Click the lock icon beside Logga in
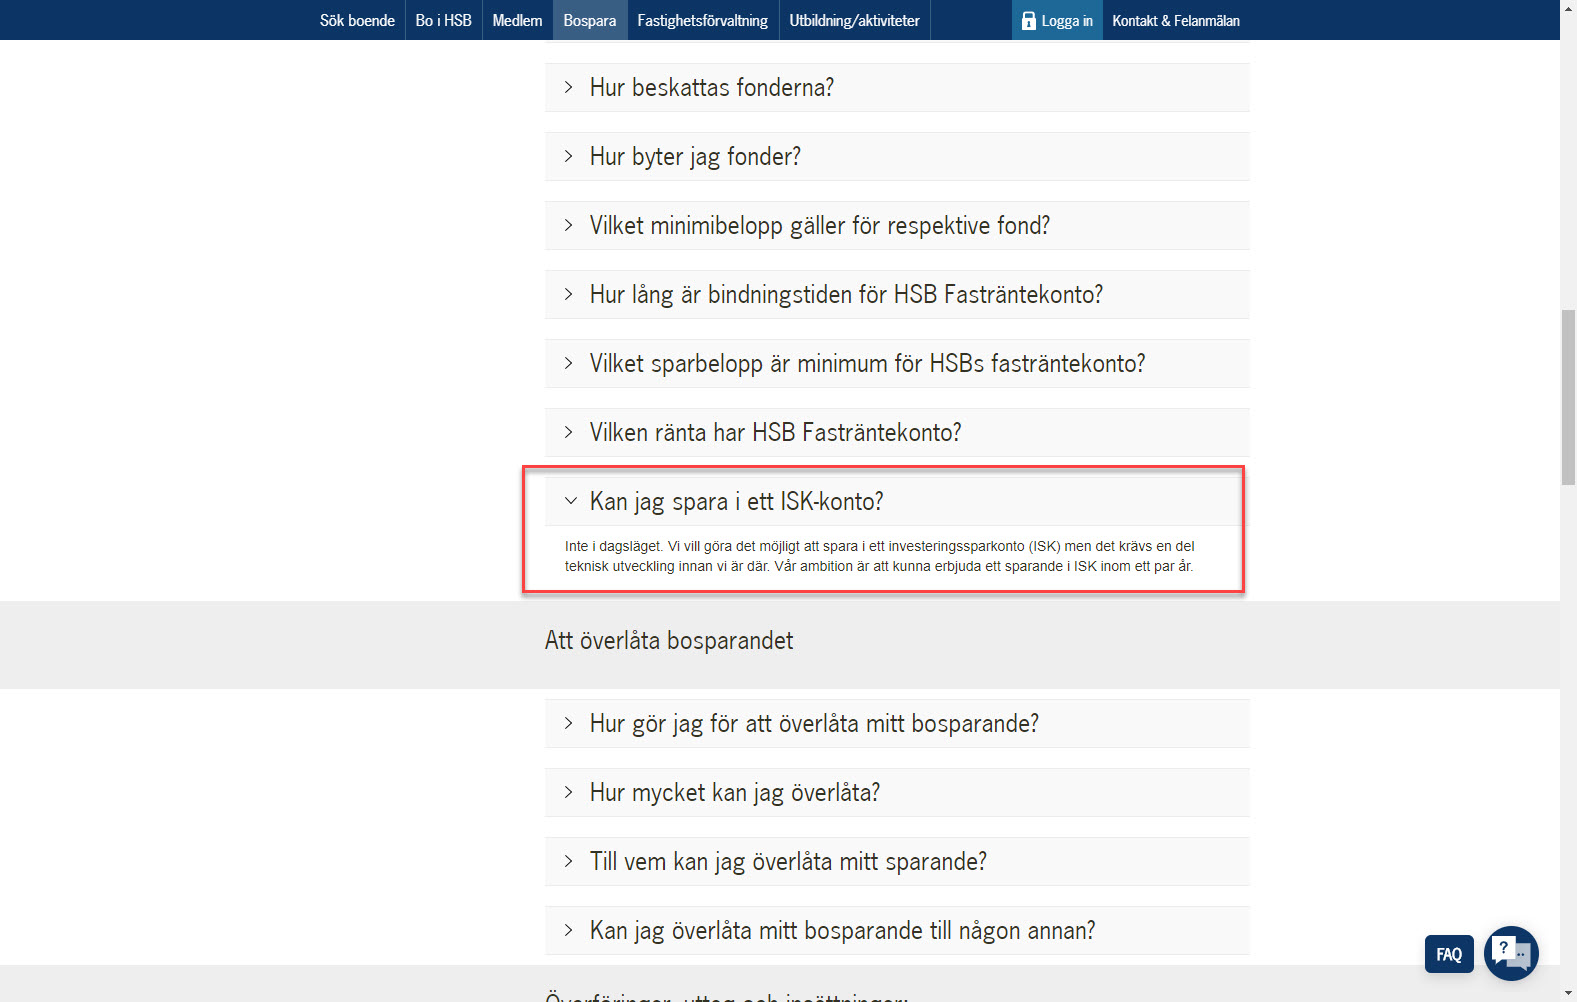The height and width of the screenshot is (1002, 1577). pos(1028,21)
